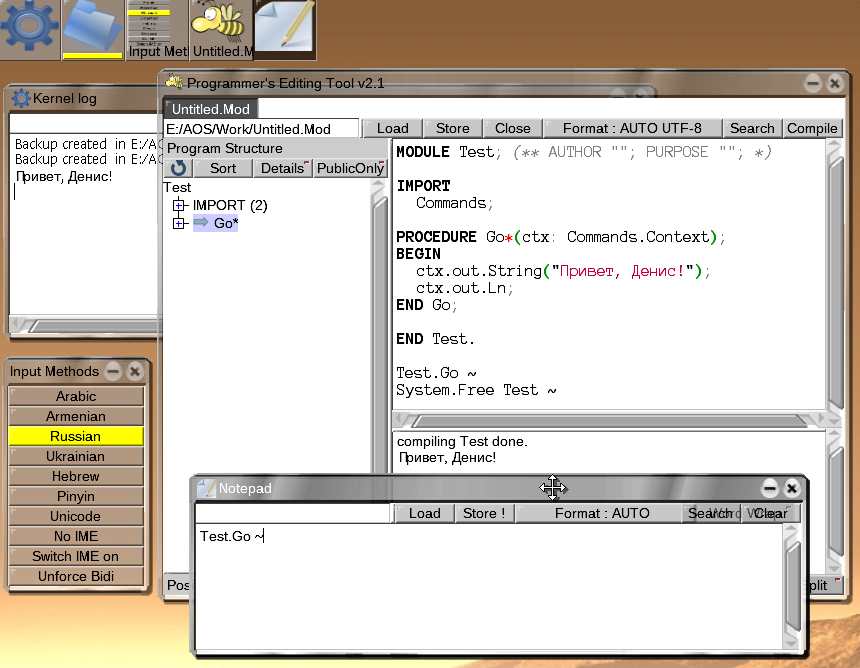Open the notepad pencil icon in the taskbar
The height and width of the screenshot is (668, 860).
(x=283, y=28)
